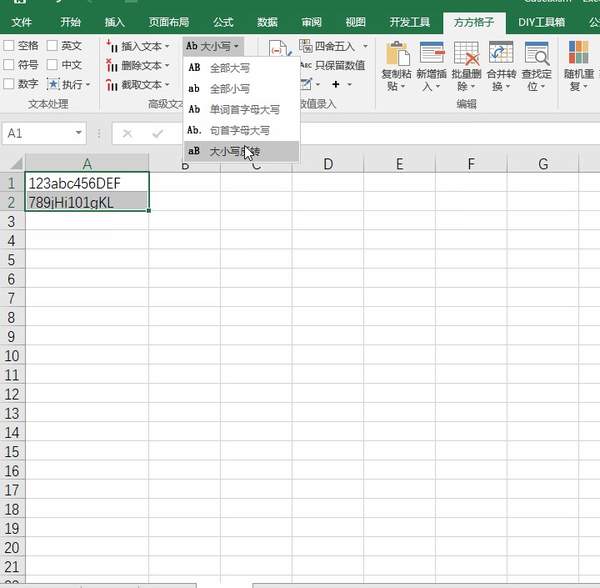Click the 新增插入 icon
Viewport: 600px width, 588px height.
click(x=432, y=55)
